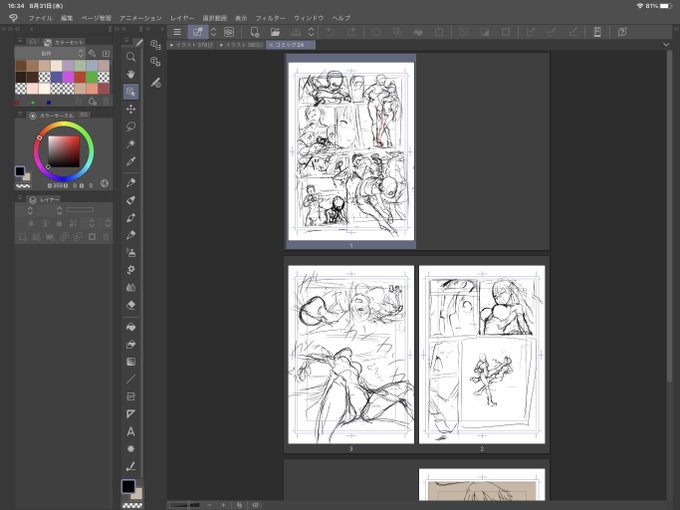Select transparent color strip in color circle panel
The width and height of the screenshot is (680, 510).
[23, 186]
